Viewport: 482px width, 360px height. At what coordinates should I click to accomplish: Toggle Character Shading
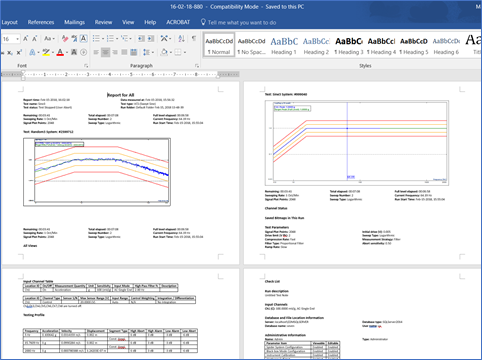coord(74,52)
